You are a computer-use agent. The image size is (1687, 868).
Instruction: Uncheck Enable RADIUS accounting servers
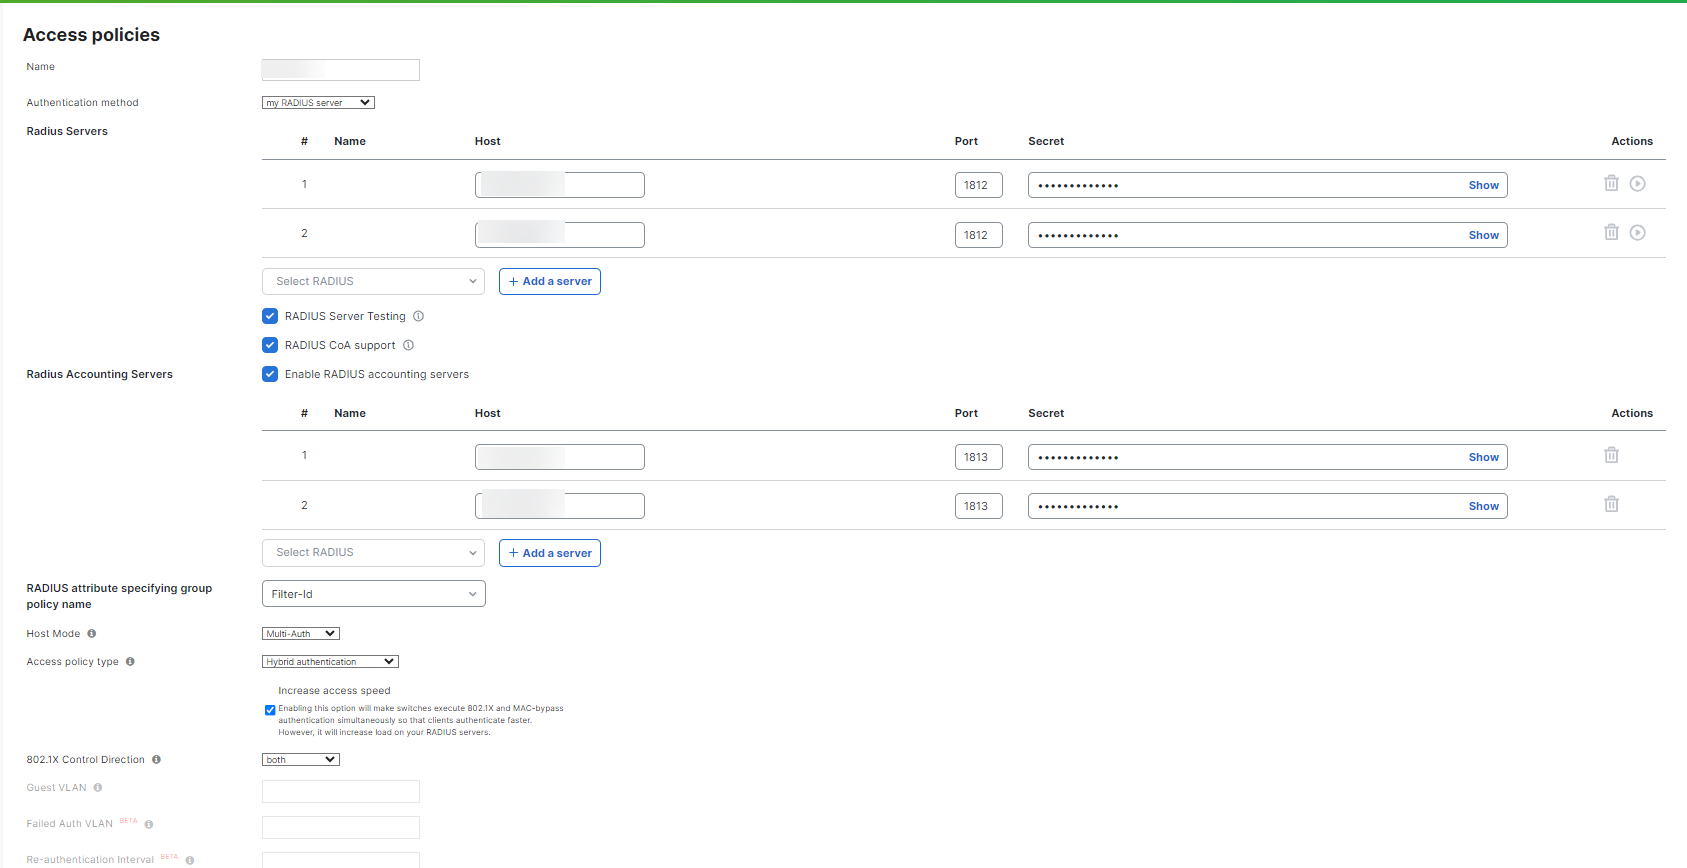(x=270, y=374)
